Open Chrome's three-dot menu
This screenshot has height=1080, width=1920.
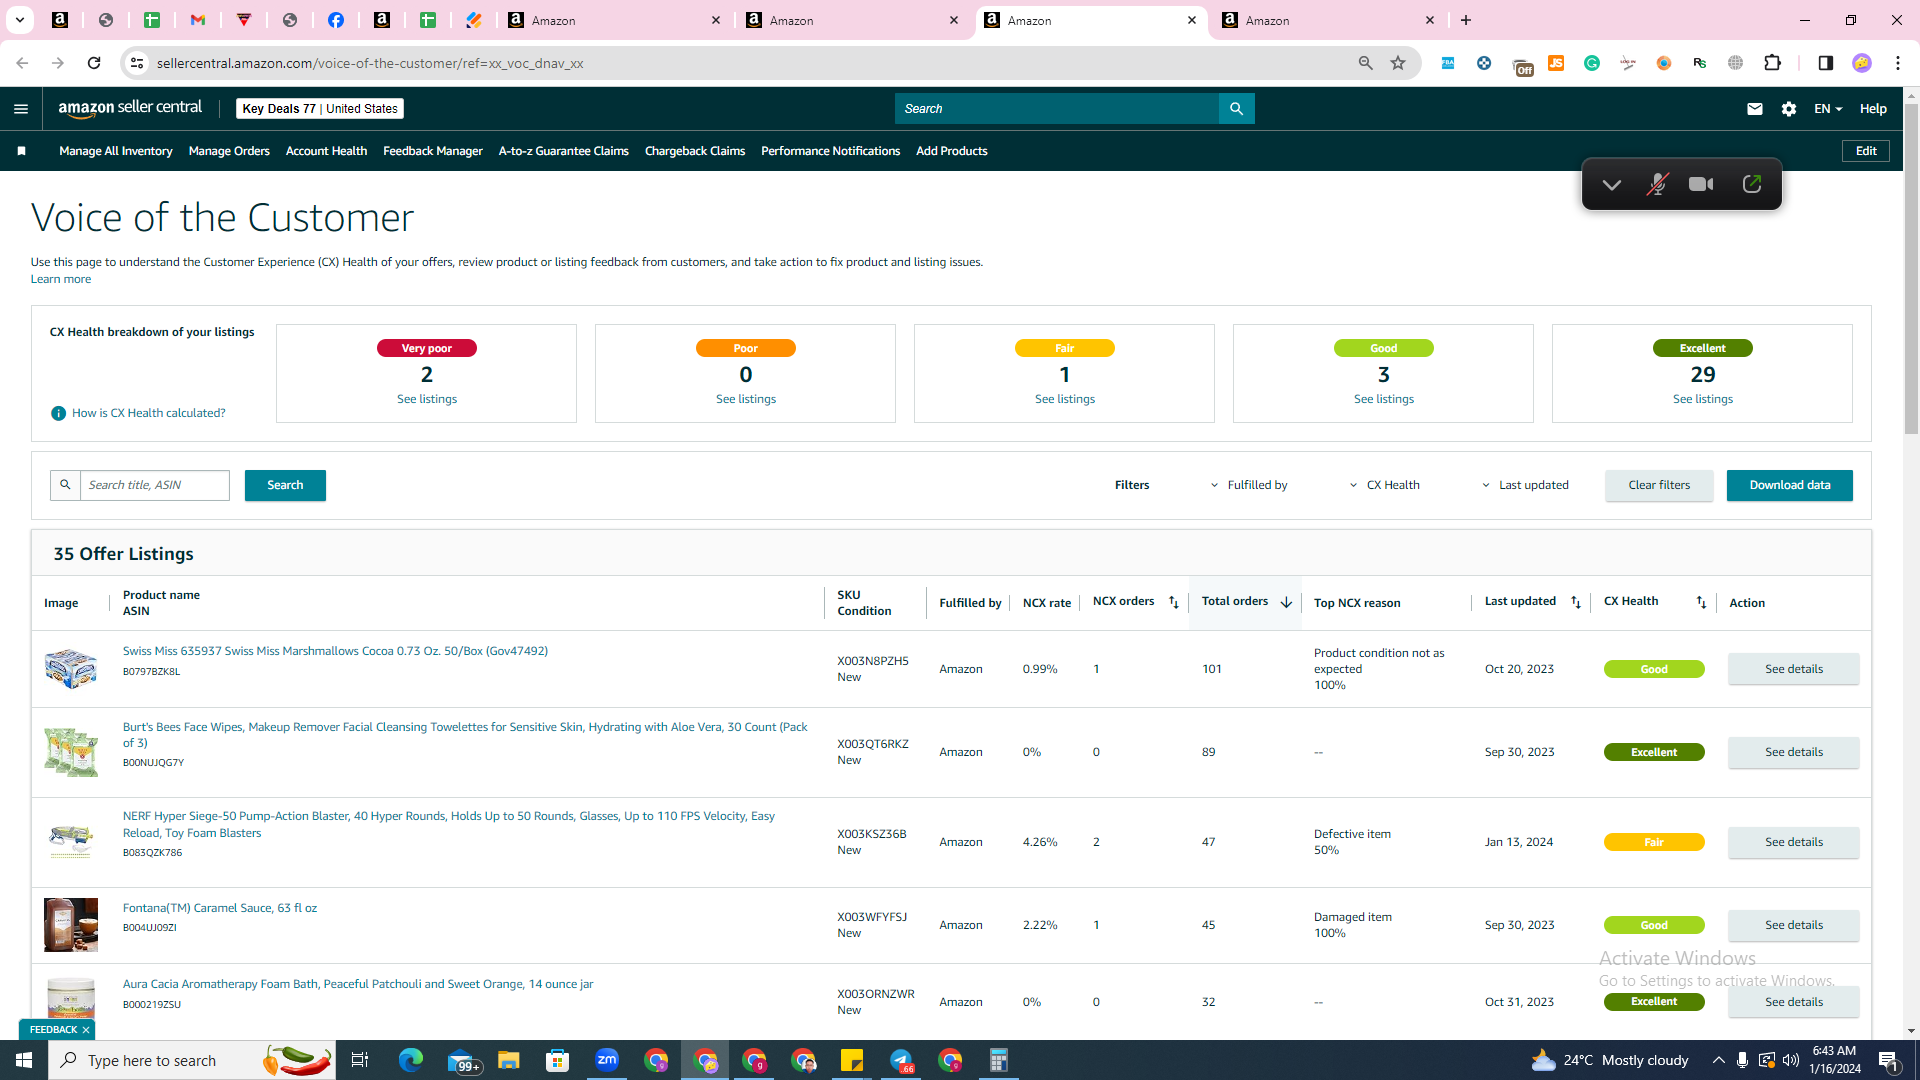[x=1898, y=63]
